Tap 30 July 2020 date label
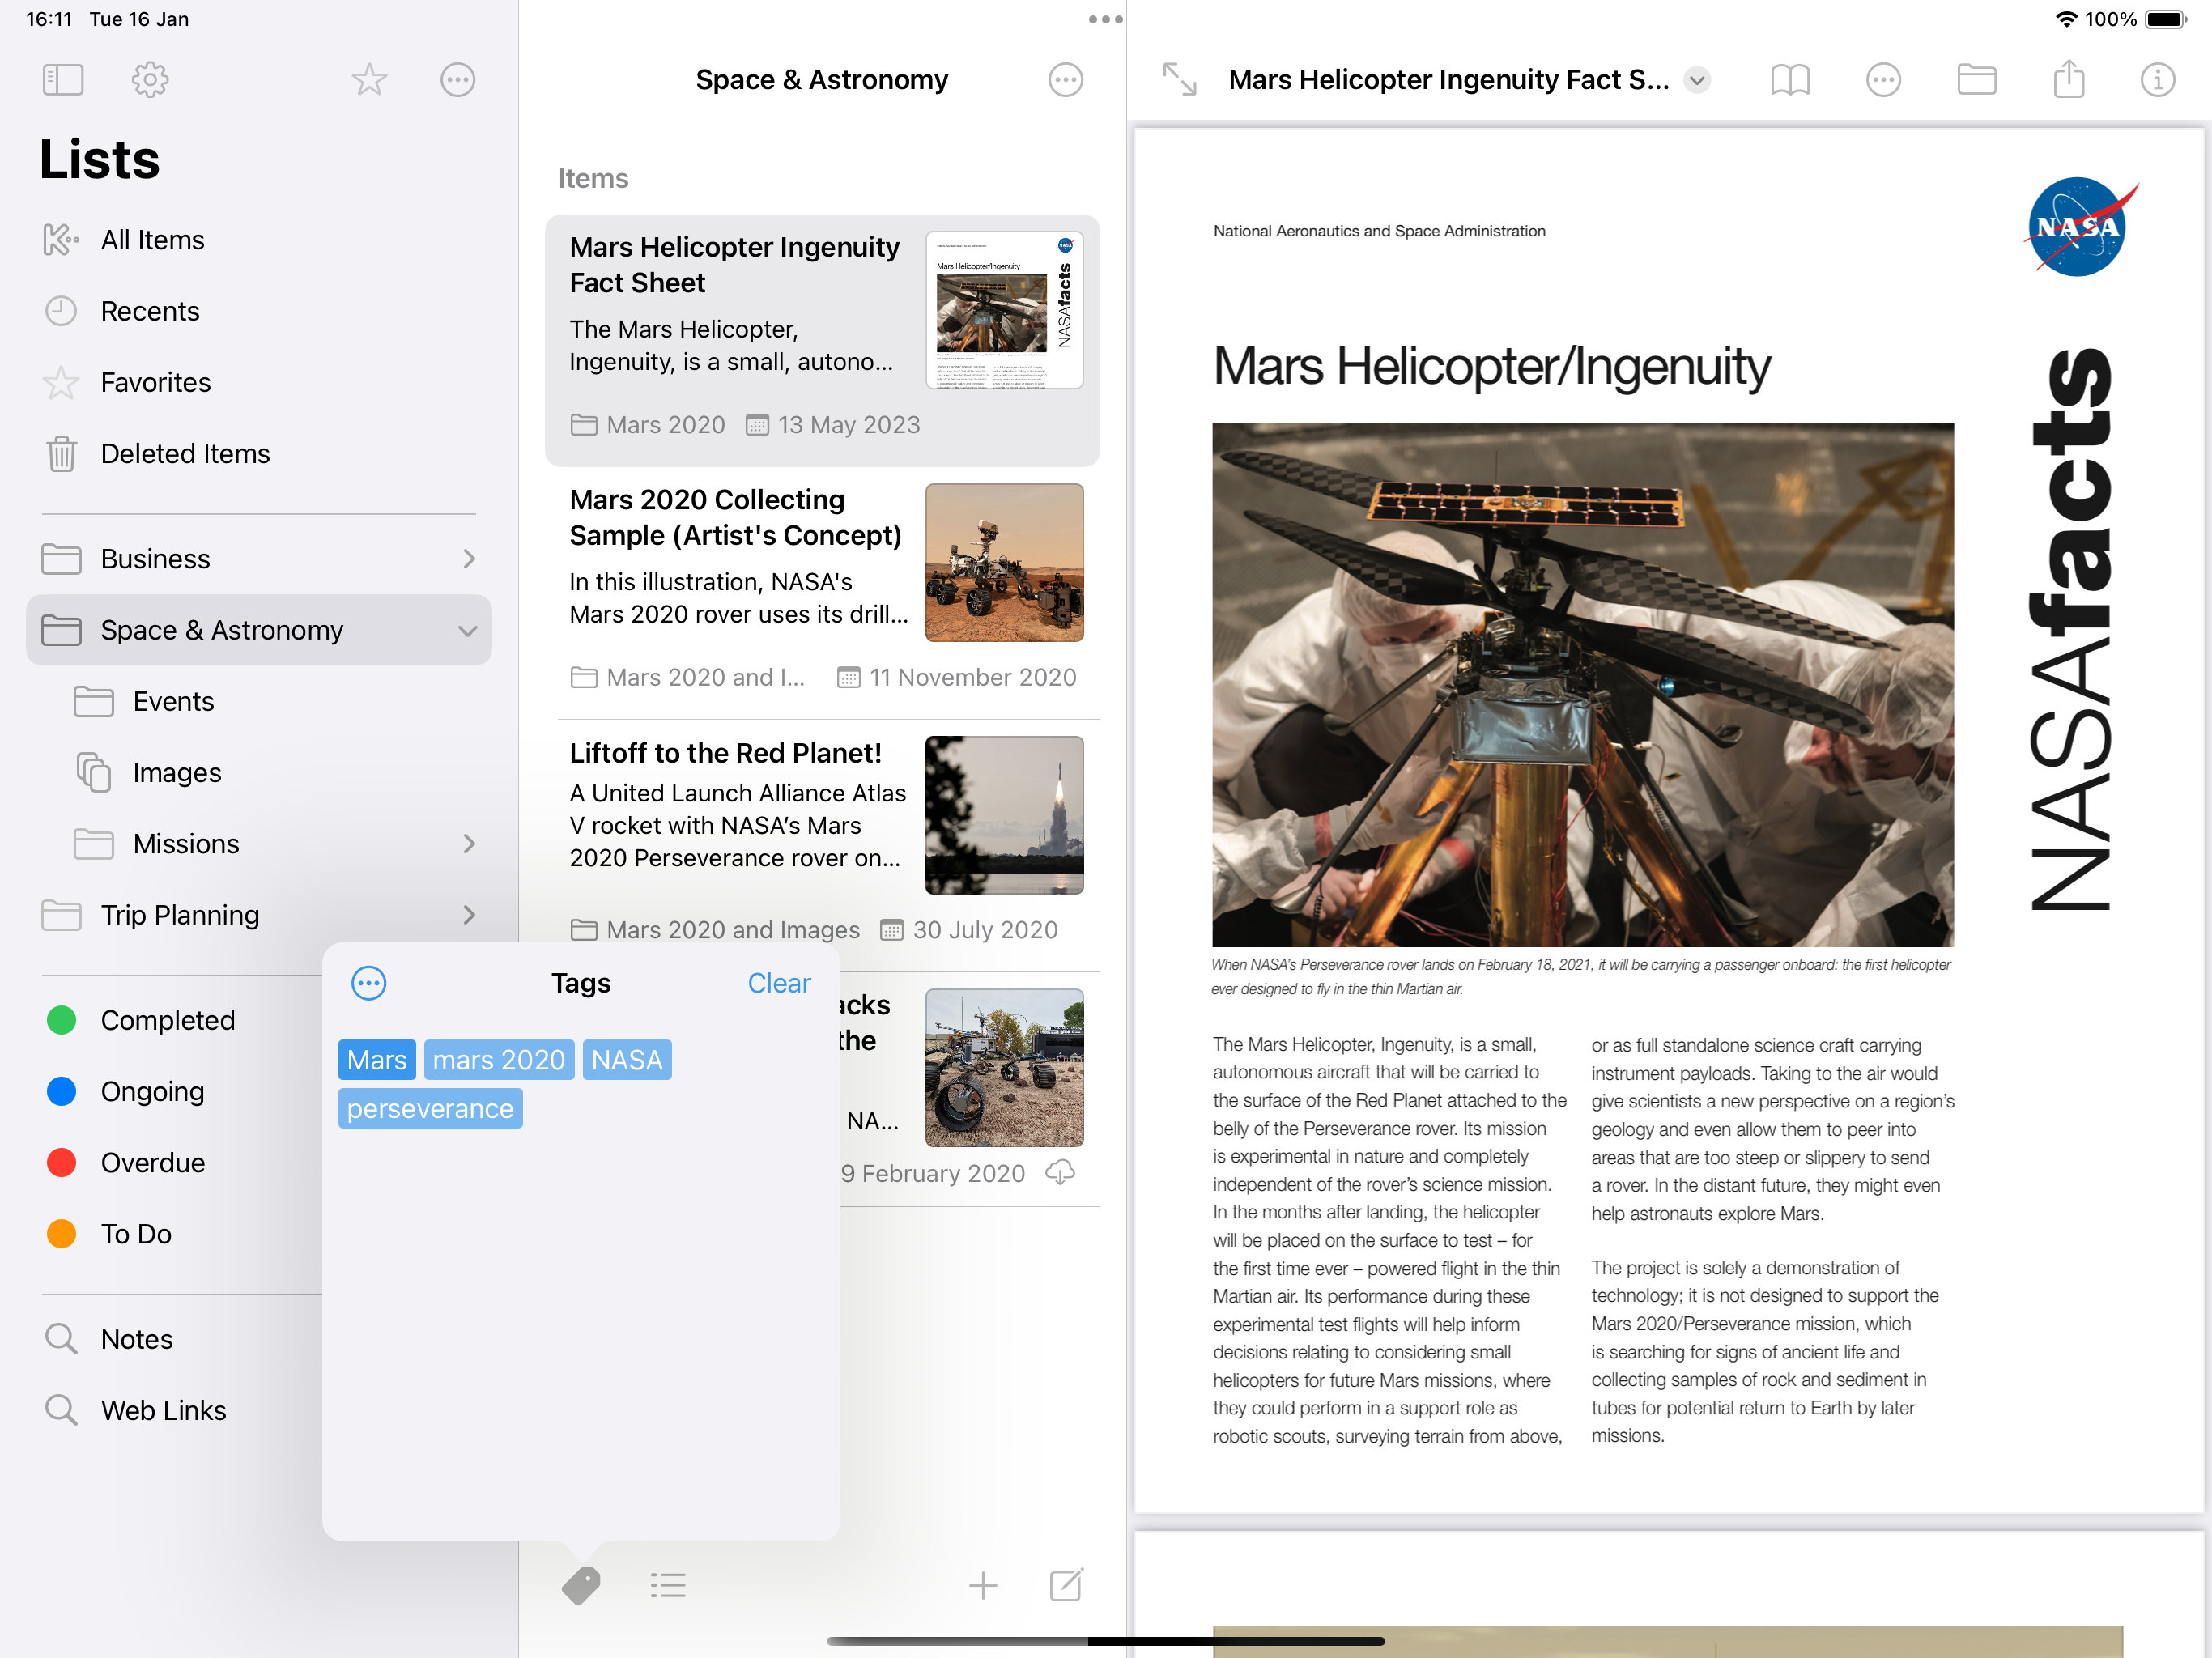The image size is (2212, 1658). (x=969, y=930)
